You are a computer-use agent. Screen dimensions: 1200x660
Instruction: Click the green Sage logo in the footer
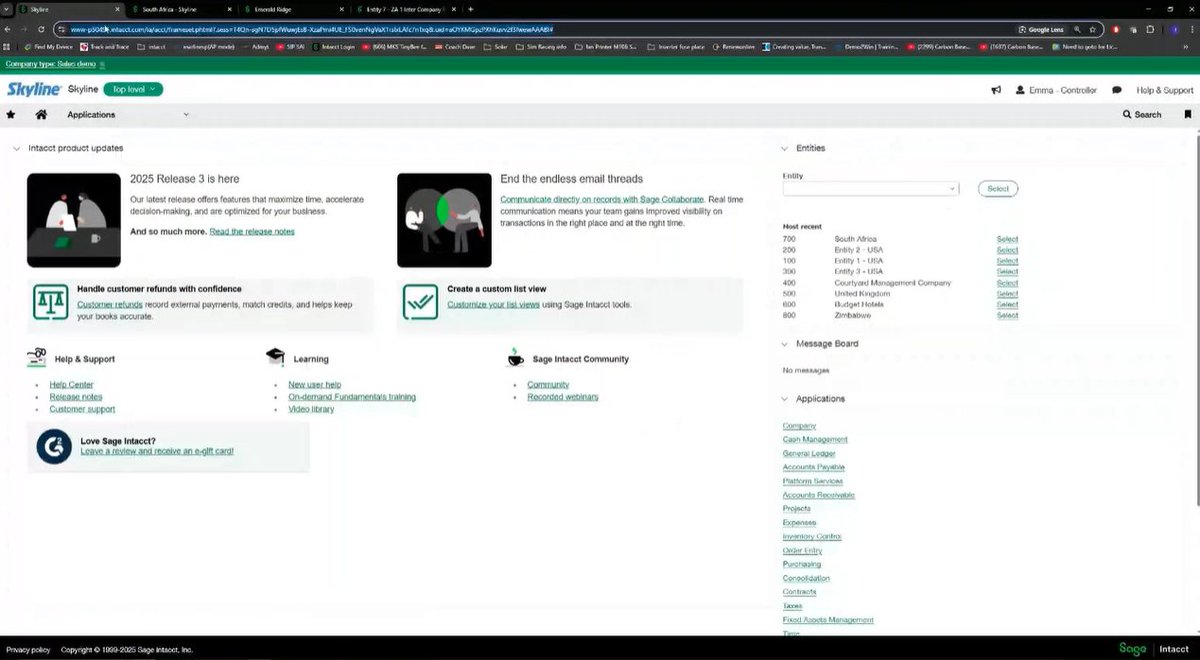tap(1132, 648)
